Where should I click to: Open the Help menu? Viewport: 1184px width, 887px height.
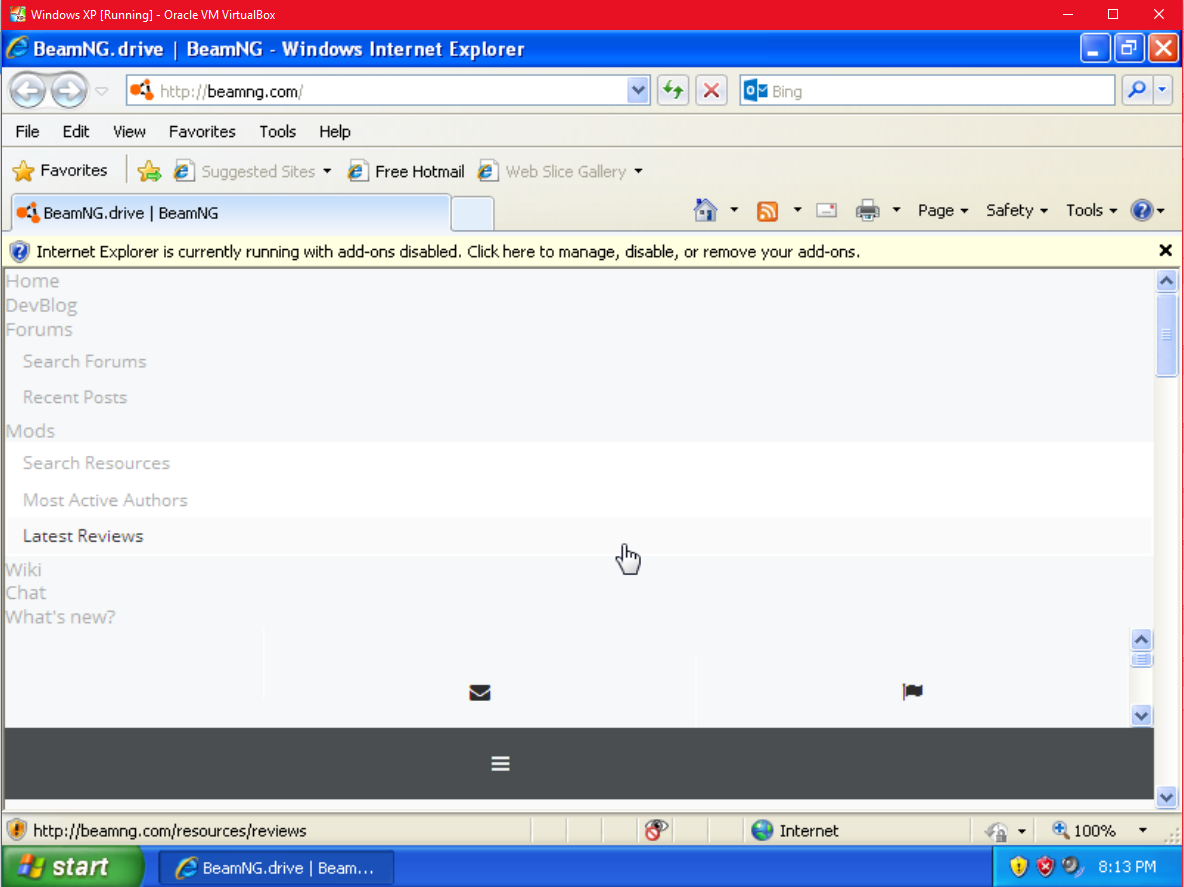335,131
